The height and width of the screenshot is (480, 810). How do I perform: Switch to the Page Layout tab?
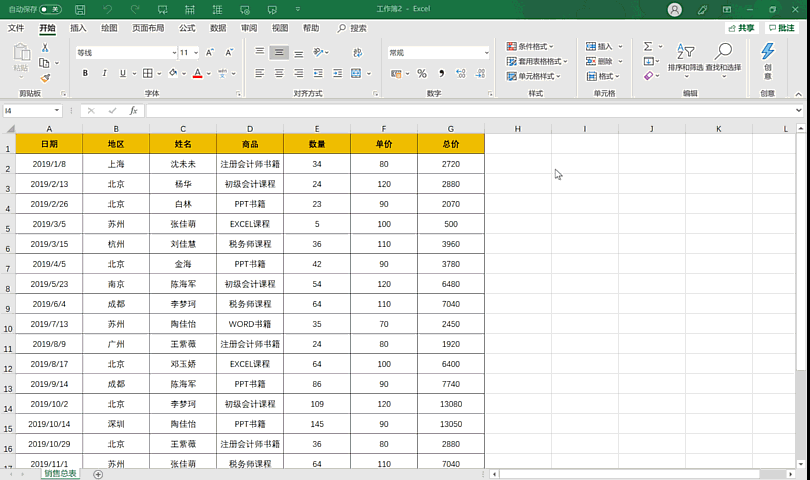coord(148,28)
